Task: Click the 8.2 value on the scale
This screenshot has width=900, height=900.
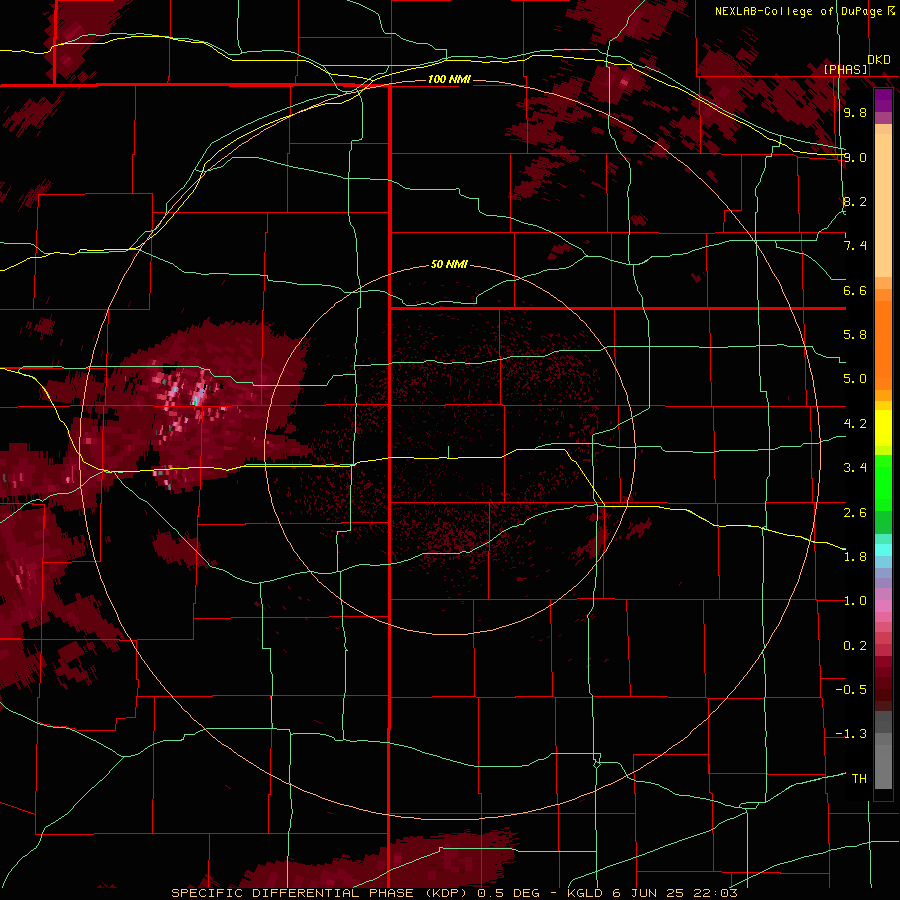Action: 855,201
